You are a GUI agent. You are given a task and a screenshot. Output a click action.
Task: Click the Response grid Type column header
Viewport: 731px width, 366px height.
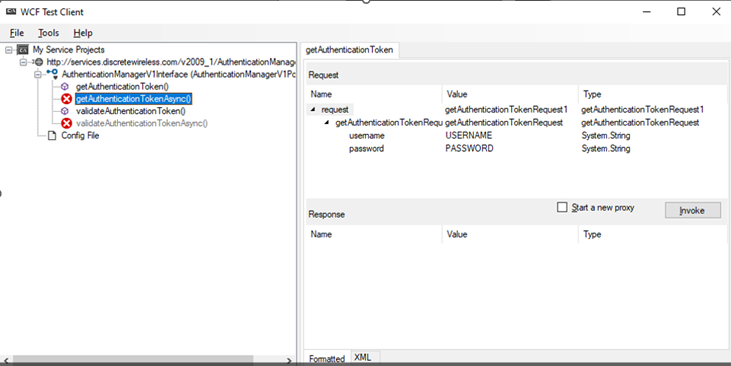tap(653, 234)
